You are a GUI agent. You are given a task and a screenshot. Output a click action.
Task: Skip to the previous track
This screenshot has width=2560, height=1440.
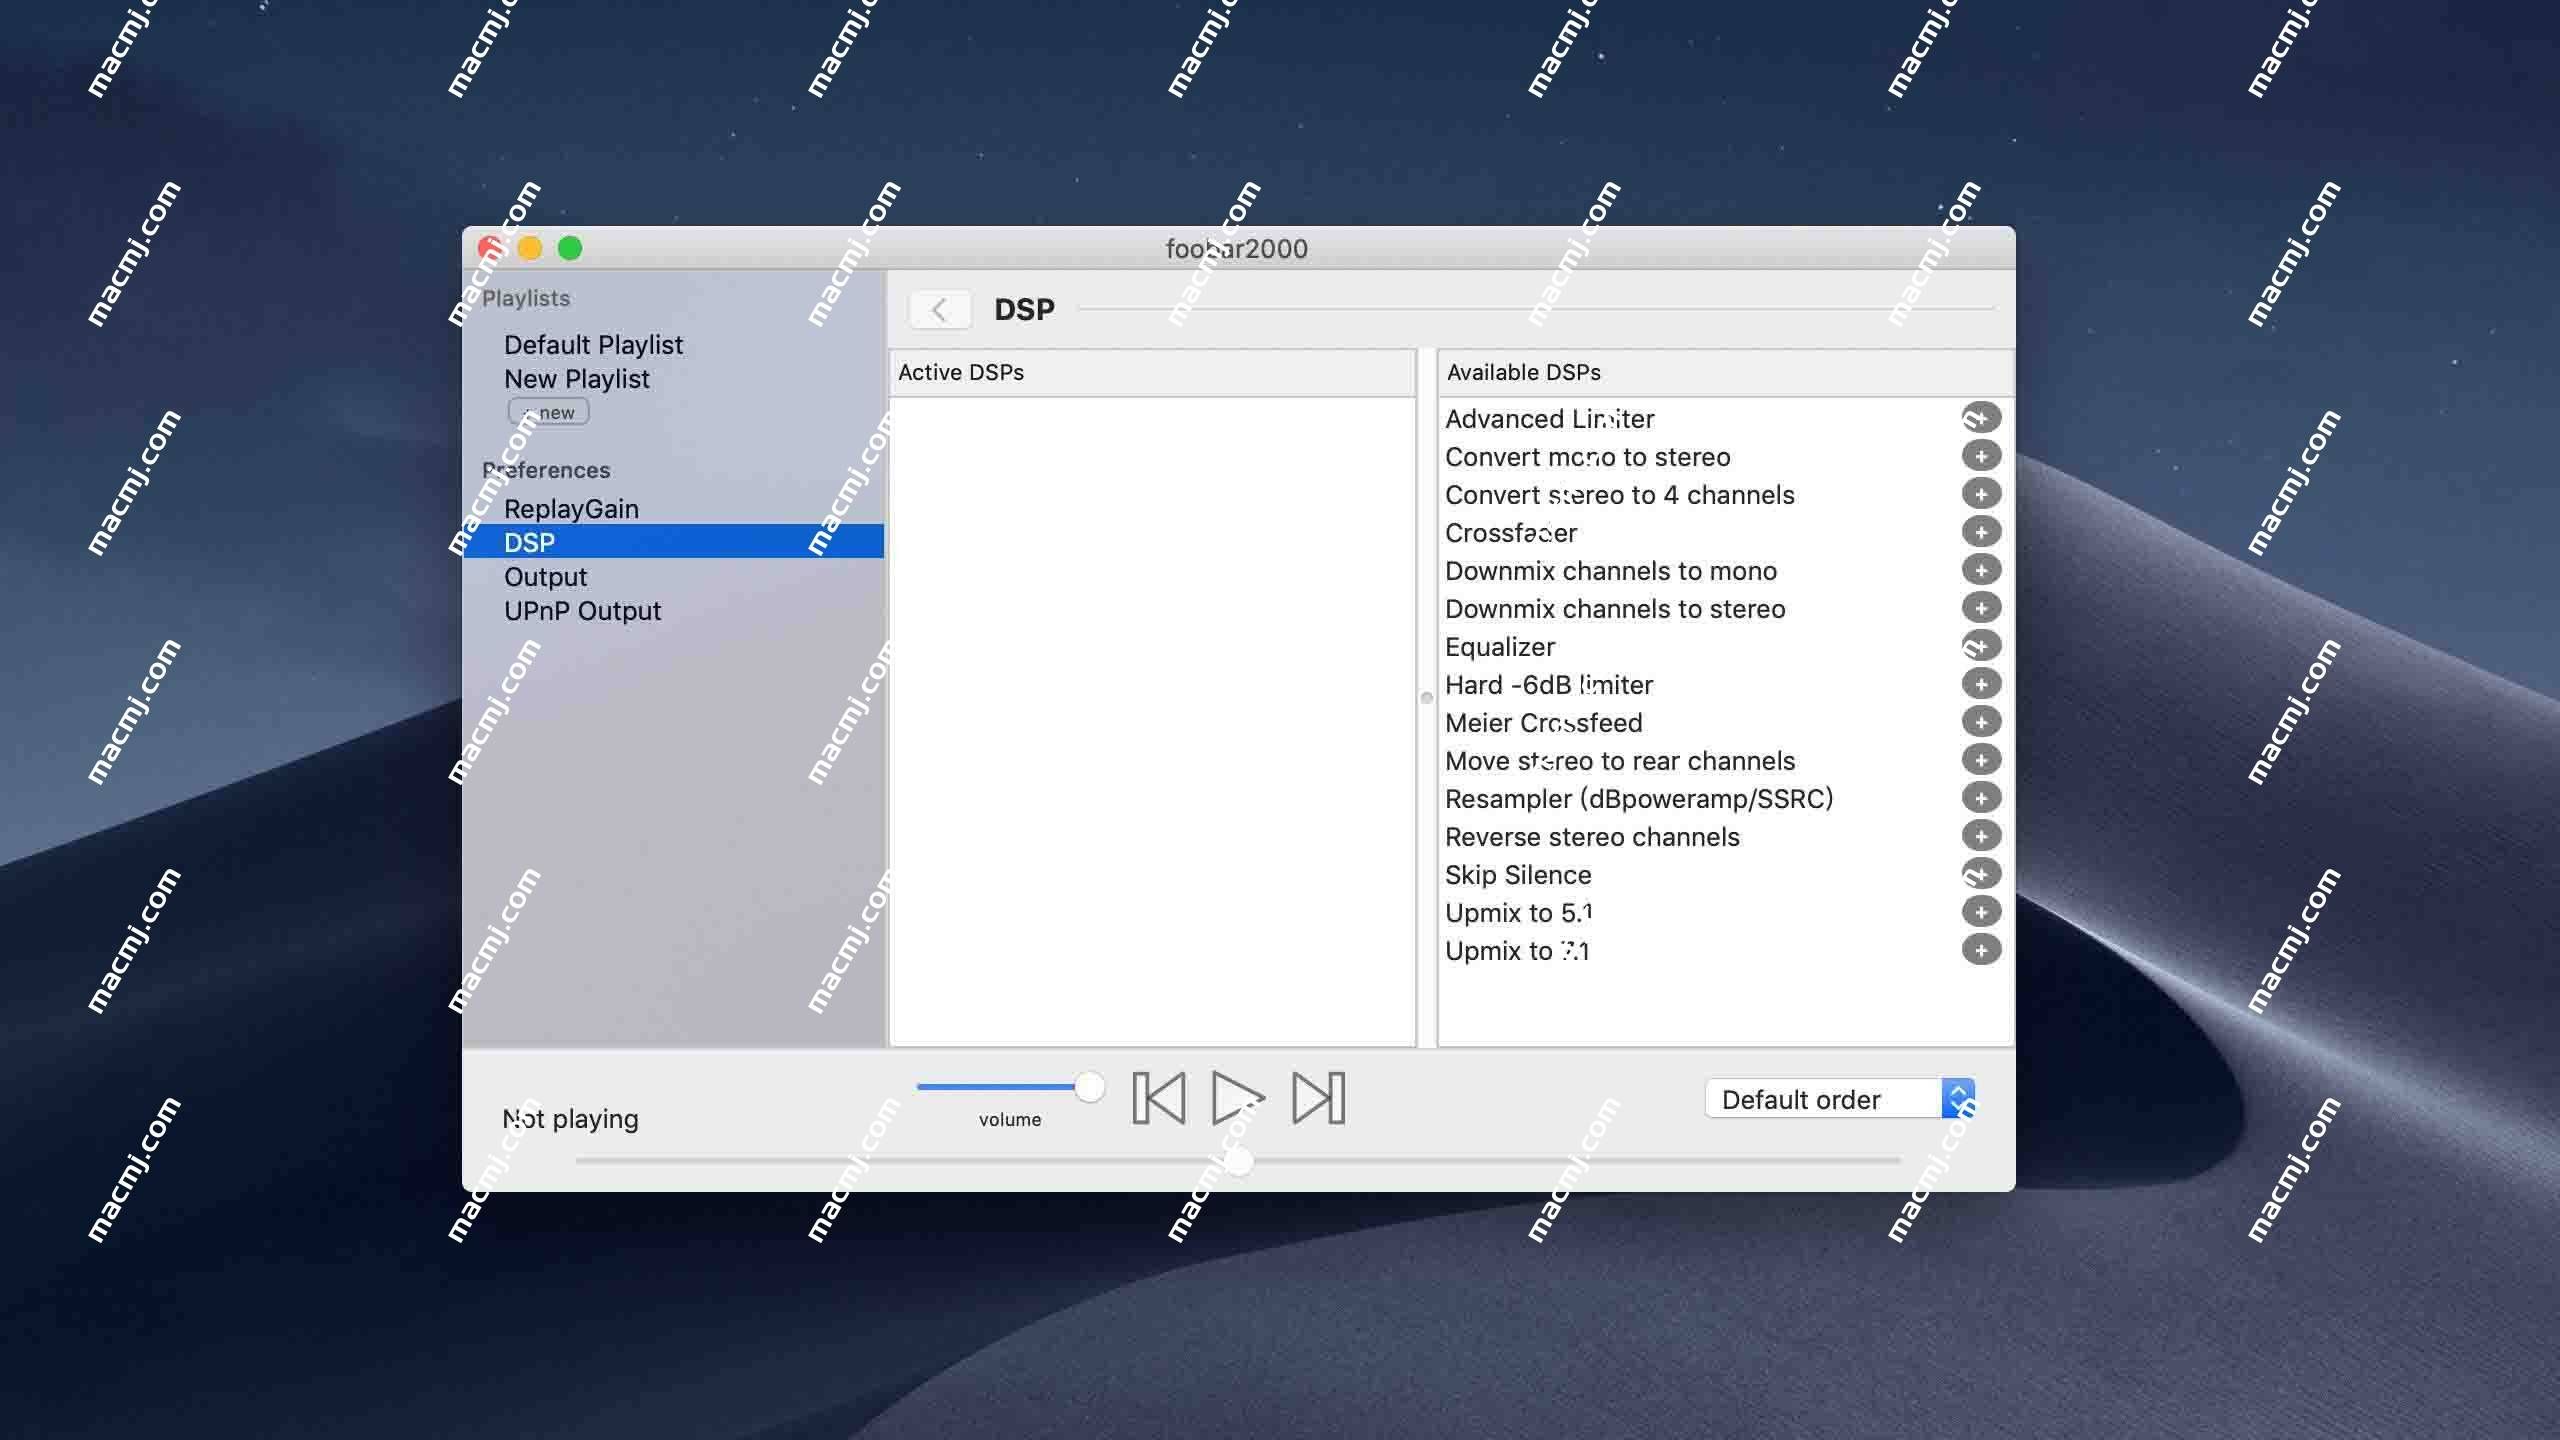point(1159,1098)
